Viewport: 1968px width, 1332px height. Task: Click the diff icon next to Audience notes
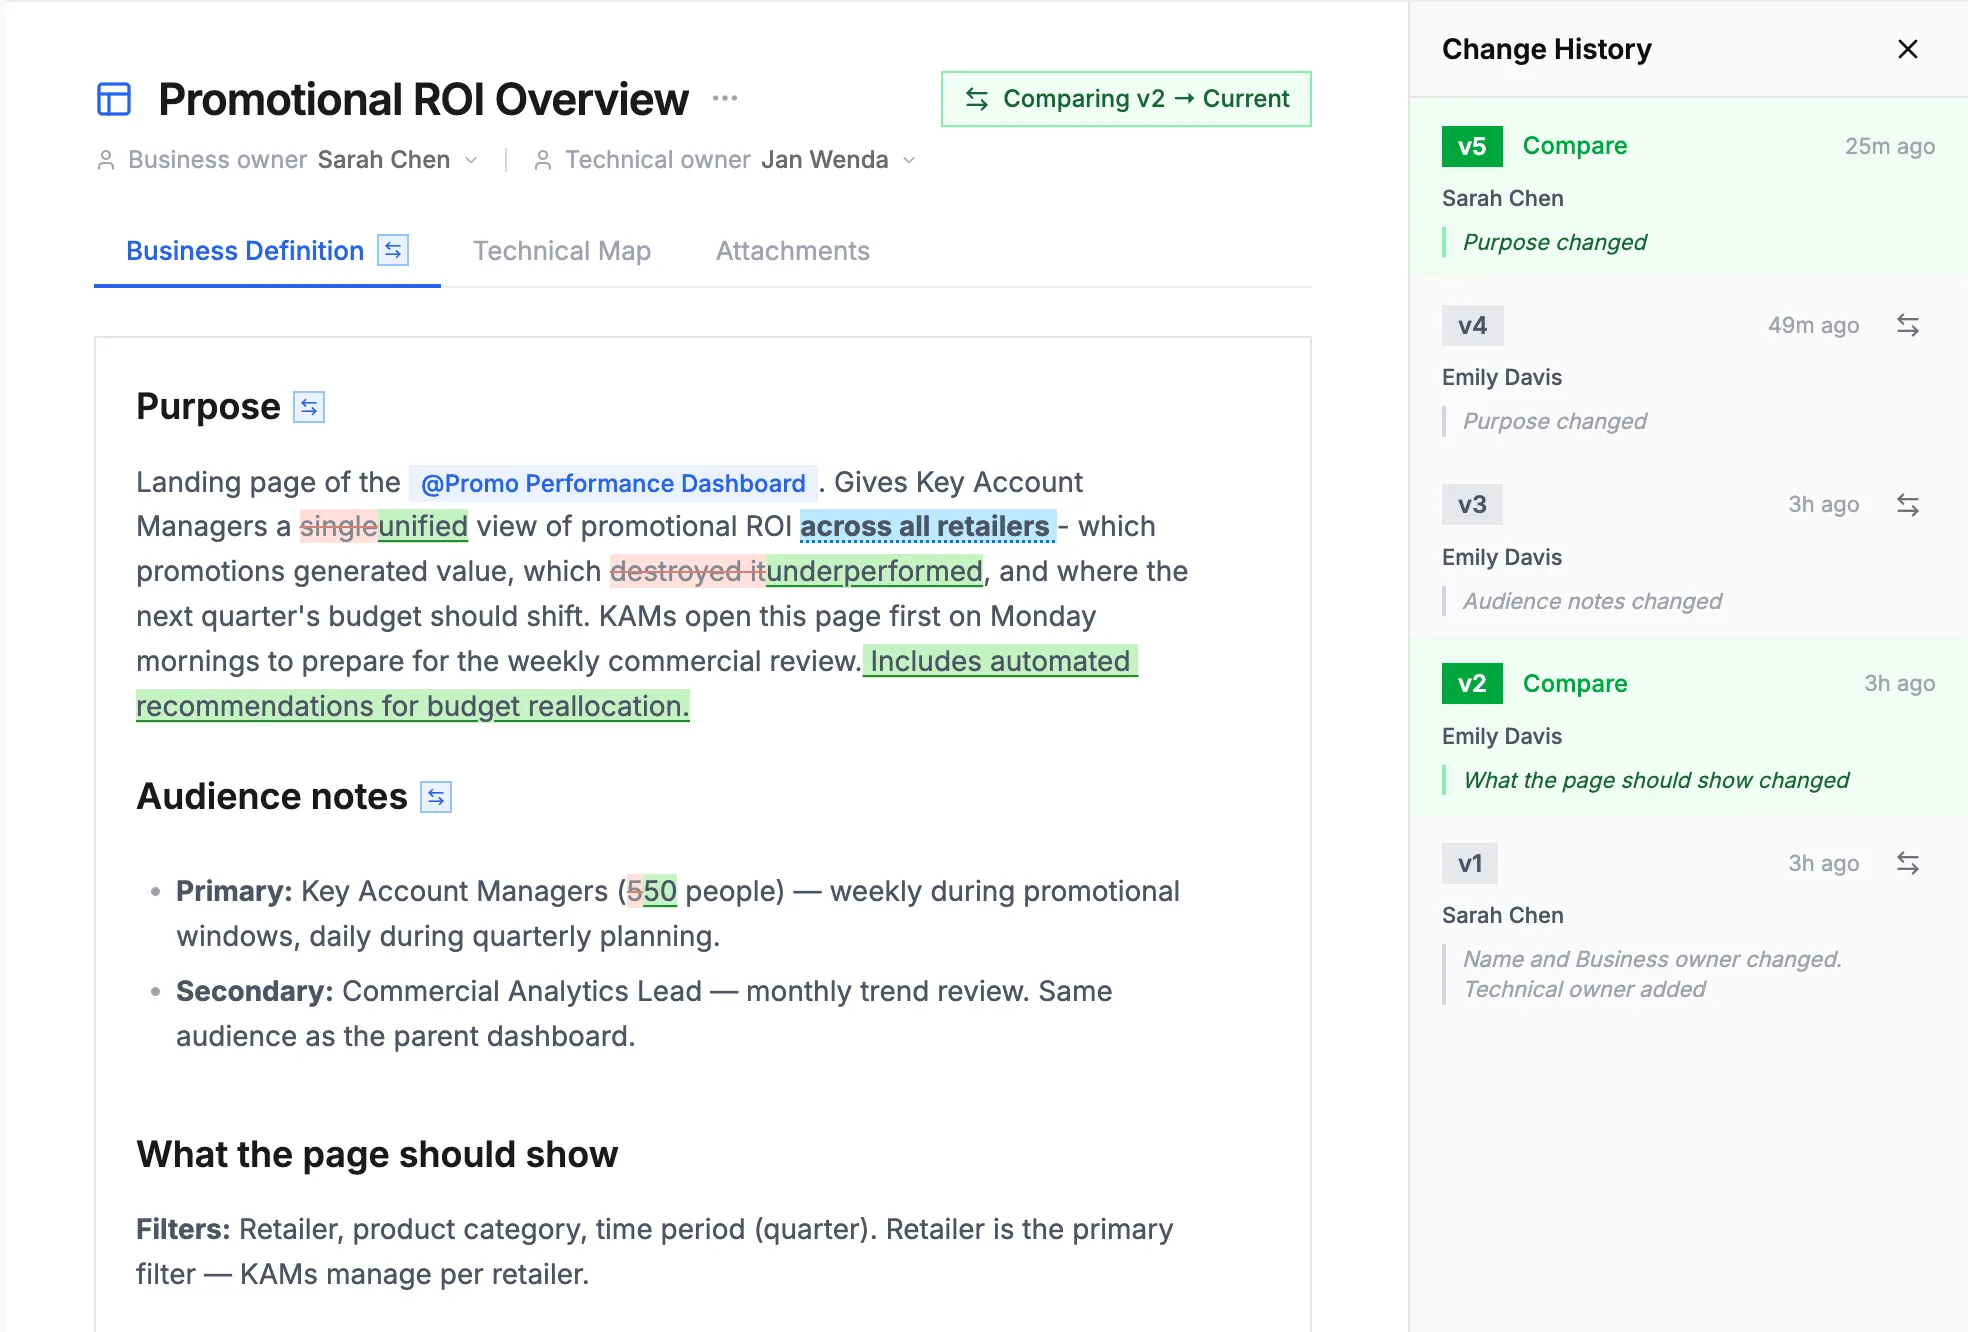click(436, 797)
